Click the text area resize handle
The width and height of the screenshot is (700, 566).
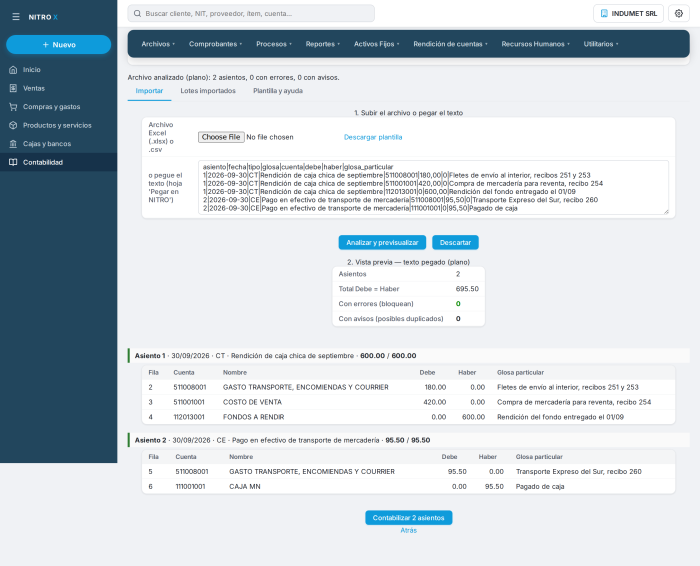coord(666,212)
